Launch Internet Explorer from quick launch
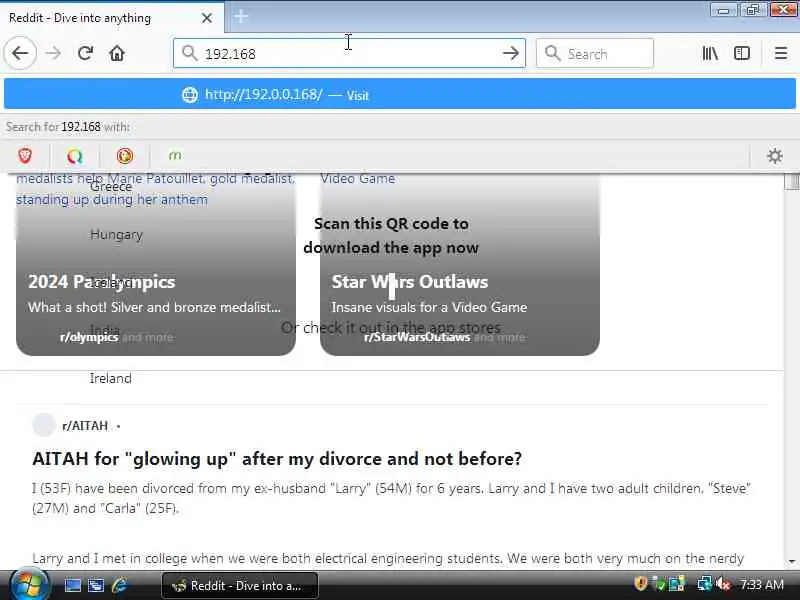 coord(119,585)
